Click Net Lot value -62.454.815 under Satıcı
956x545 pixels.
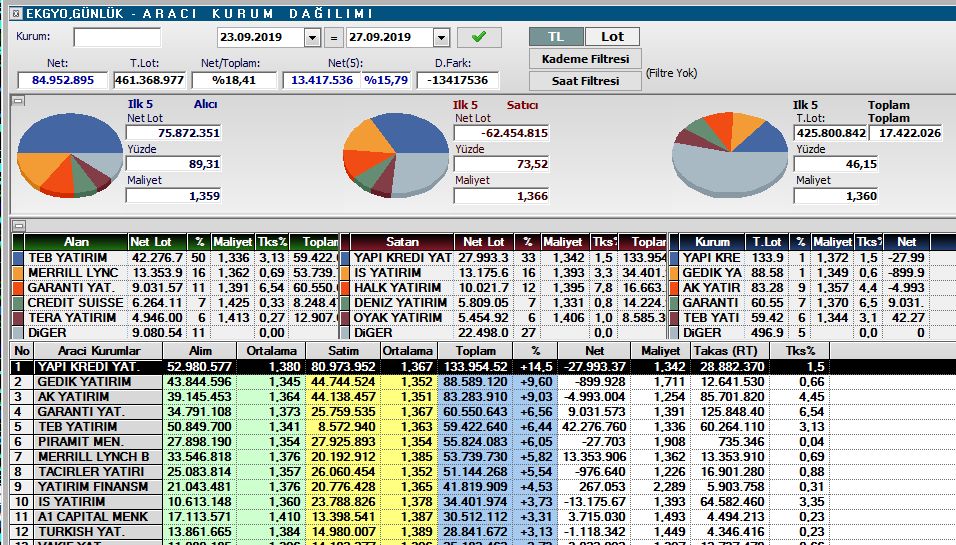pyautogui.click(x=501, y=133)
